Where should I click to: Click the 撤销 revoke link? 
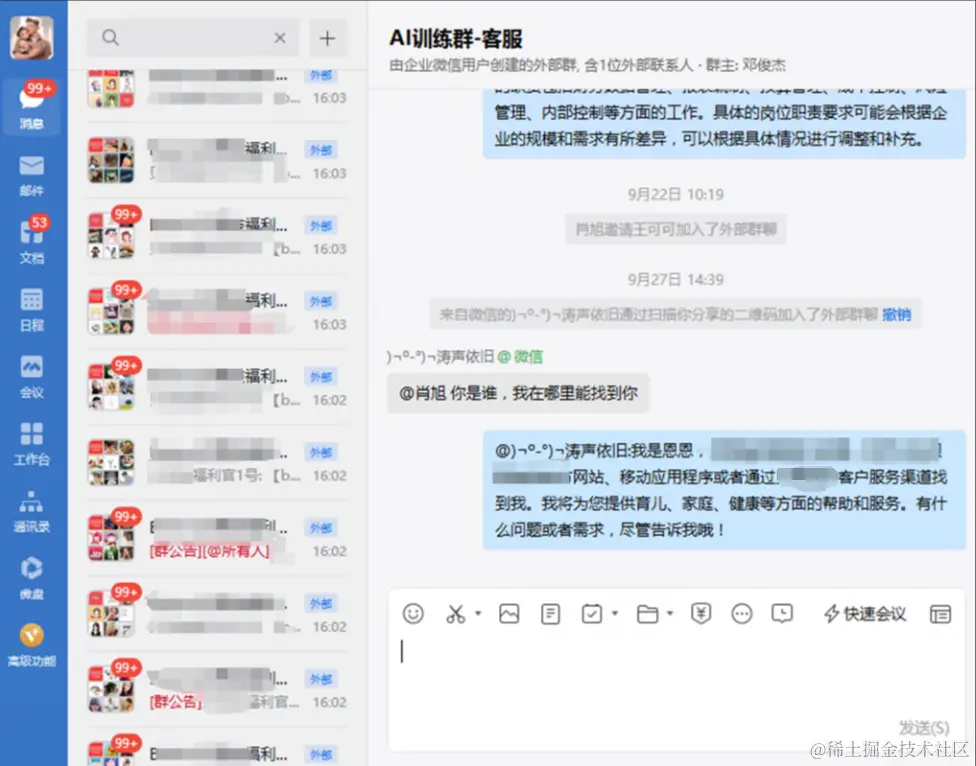tap(896, 315)
